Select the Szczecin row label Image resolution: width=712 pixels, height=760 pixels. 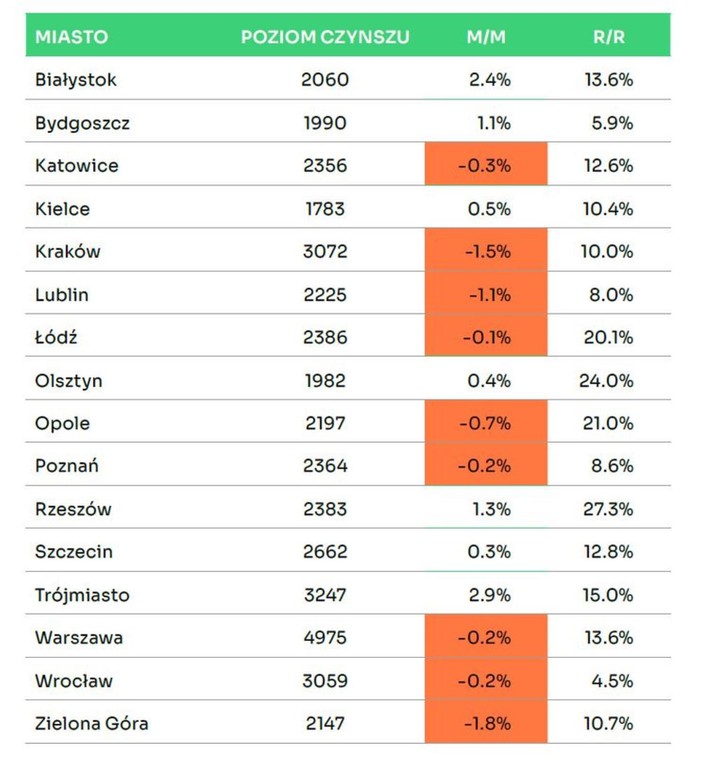(x=74, y=552)
